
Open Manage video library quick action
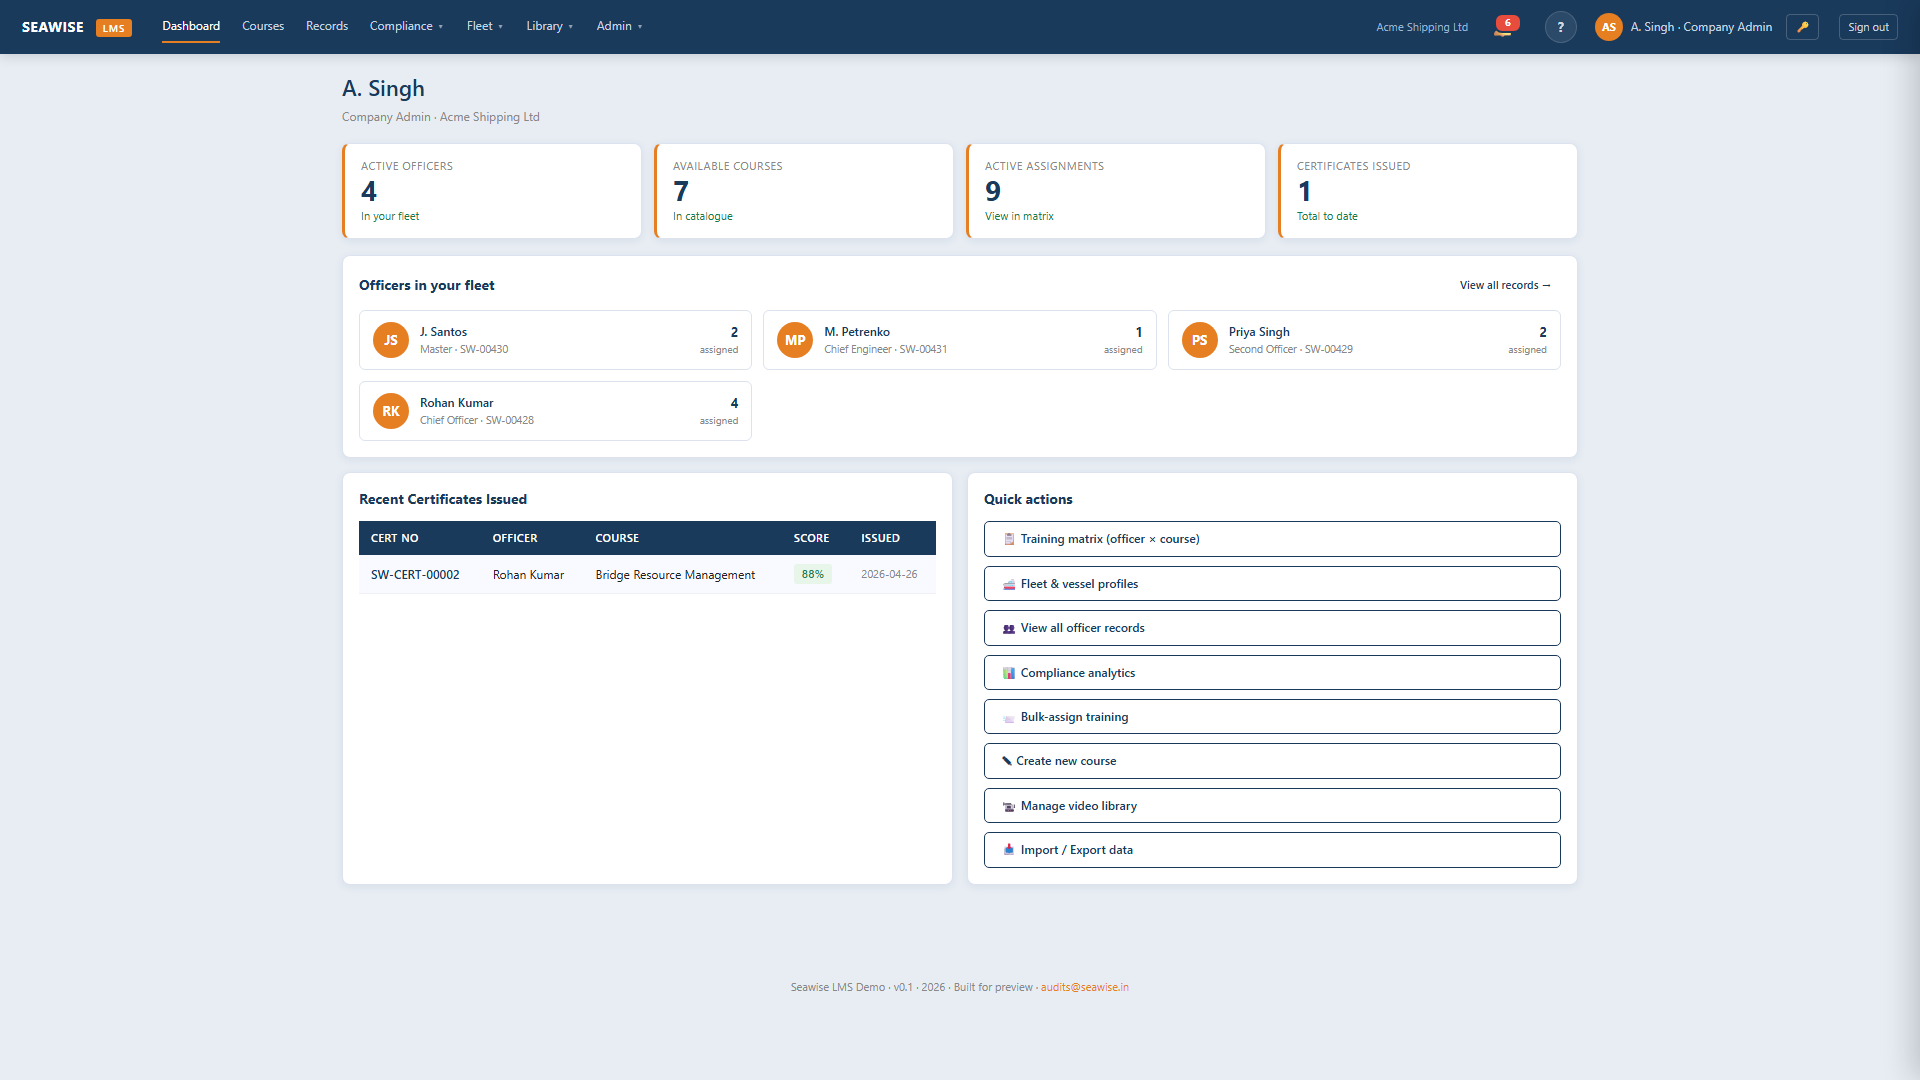(1272, 806)
